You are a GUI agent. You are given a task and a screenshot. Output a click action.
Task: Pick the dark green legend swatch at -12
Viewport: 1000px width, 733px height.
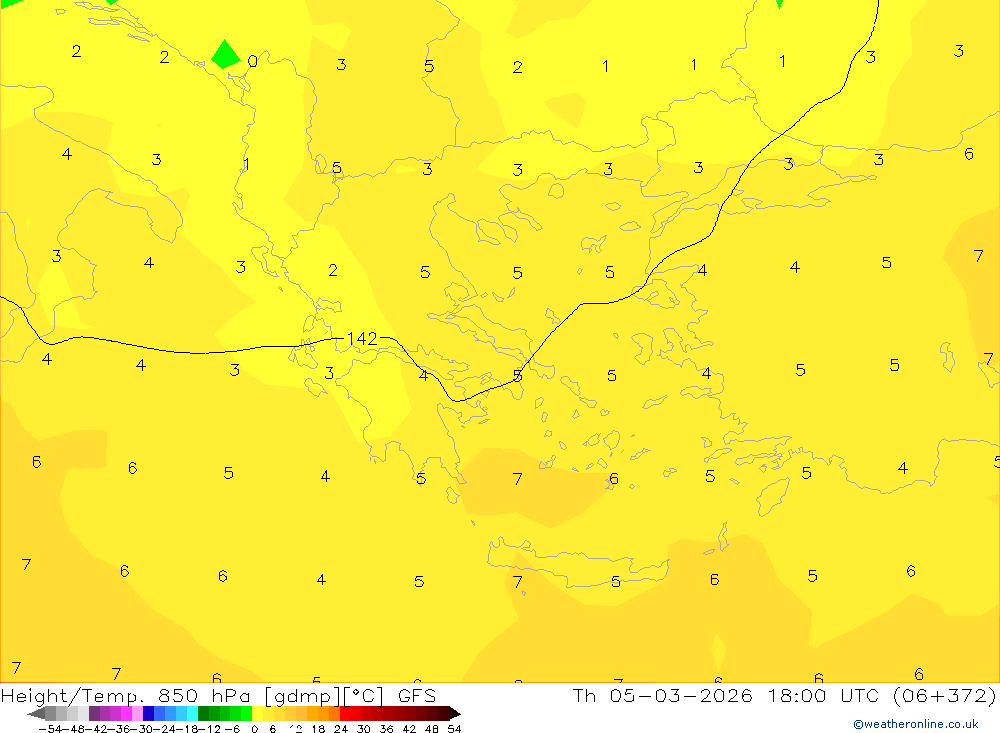(x=203, y=713)
